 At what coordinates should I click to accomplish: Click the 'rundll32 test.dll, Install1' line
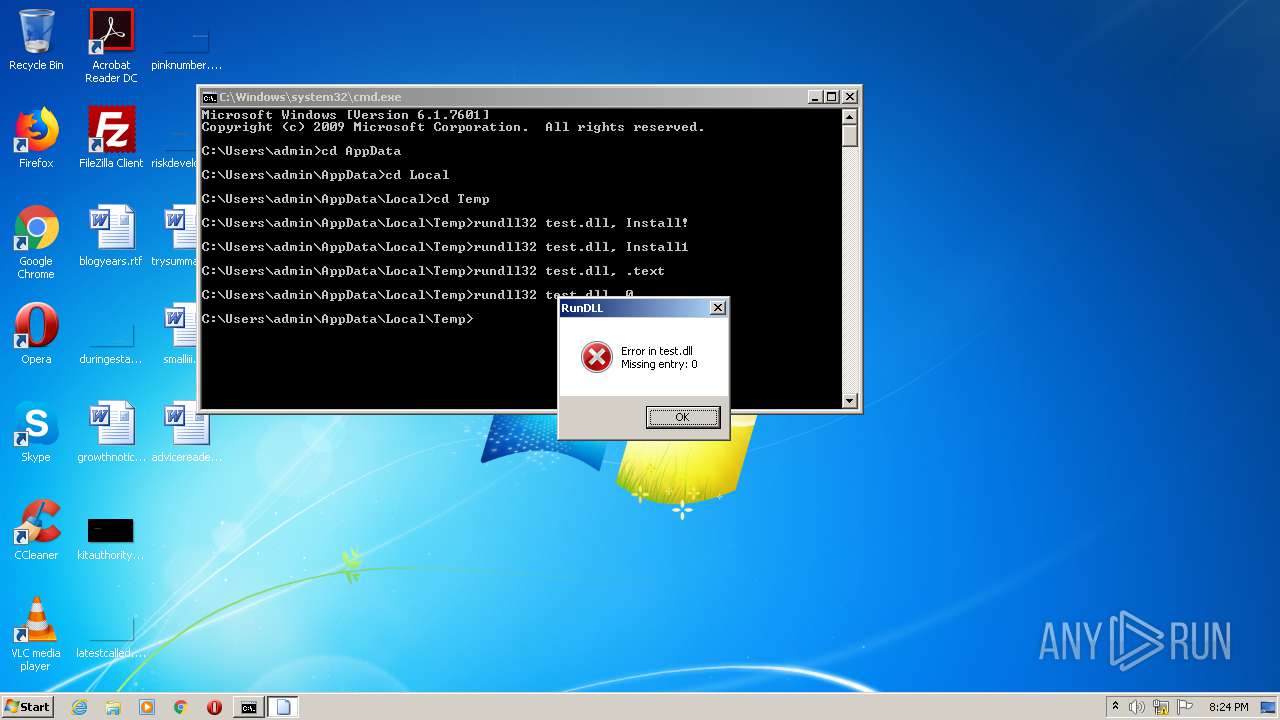(445, 247)
